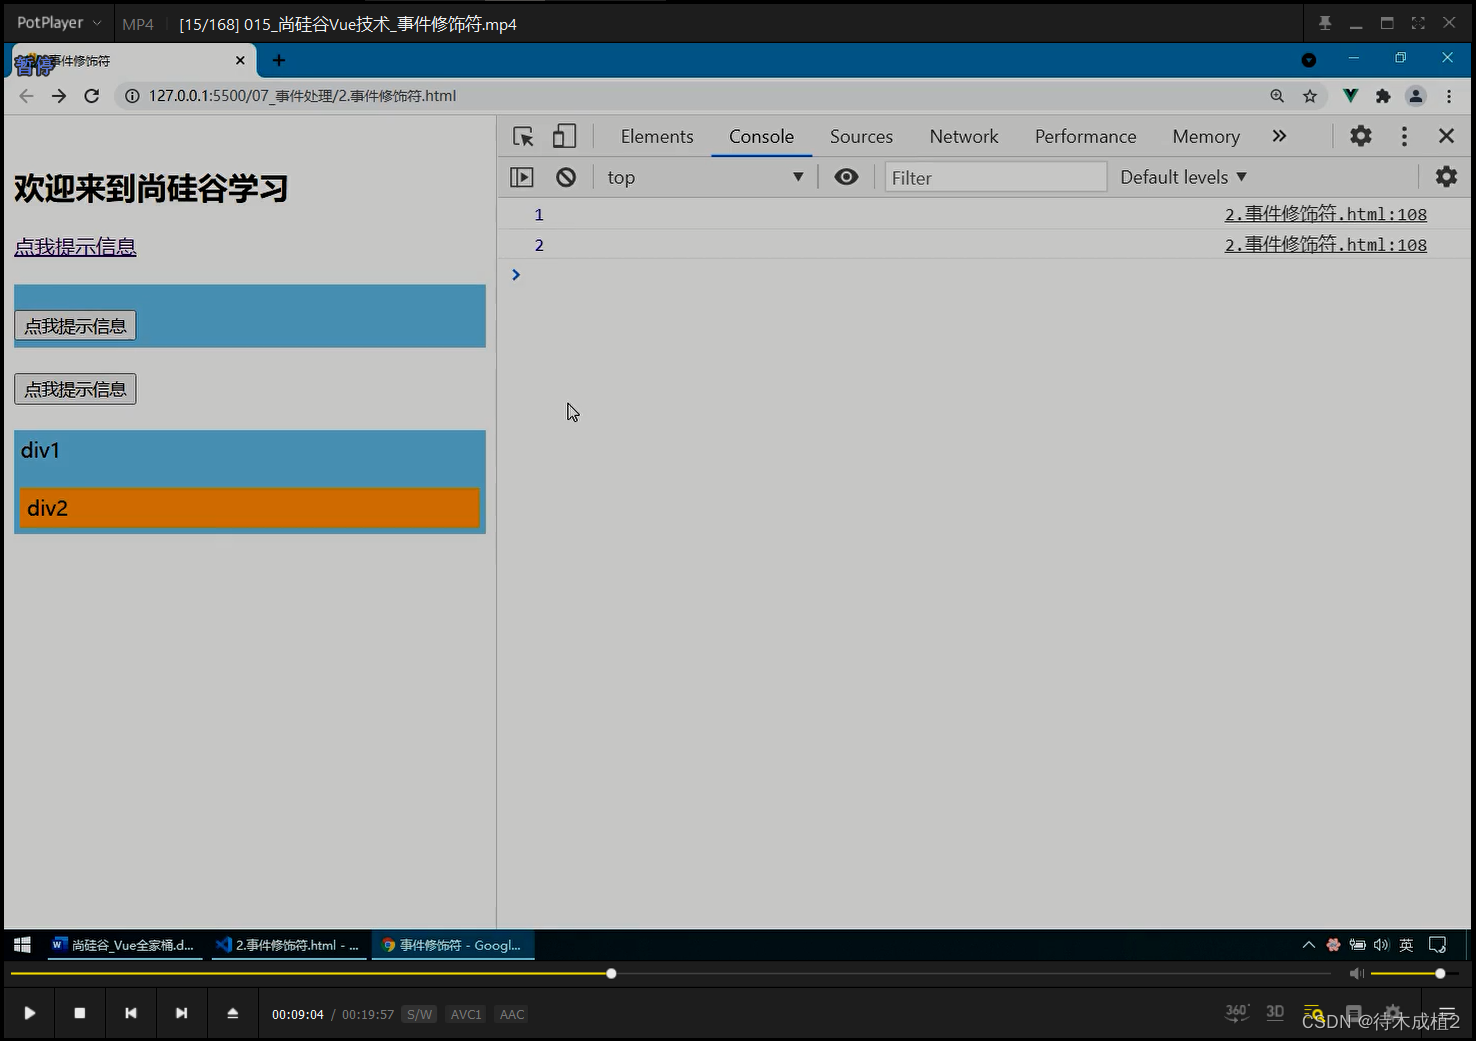The width and height of the screenshot is (1476, 1041).
Task: Open the DevTools settings gear beside Memory
Action: pos(1360,136)
